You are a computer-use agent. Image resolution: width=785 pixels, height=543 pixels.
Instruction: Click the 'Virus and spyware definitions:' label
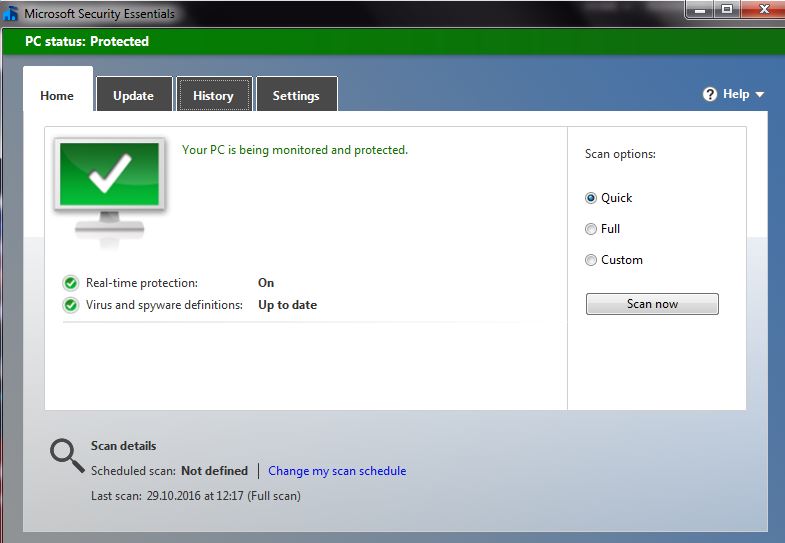164,305
